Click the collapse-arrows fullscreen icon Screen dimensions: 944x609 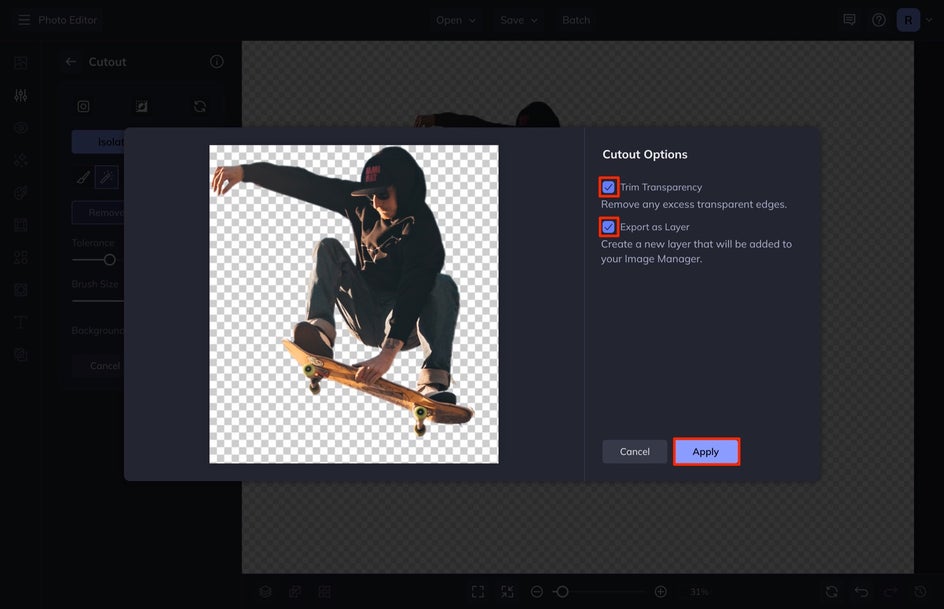[508, 592]
